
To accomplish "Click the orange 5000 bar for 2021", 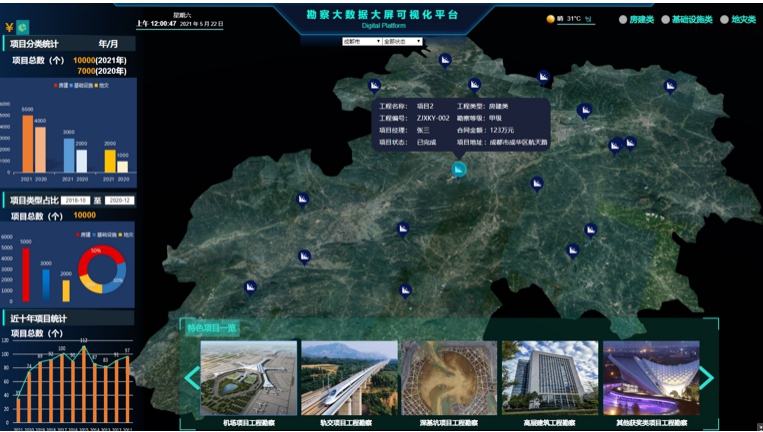I will click(x=28, y=144).
